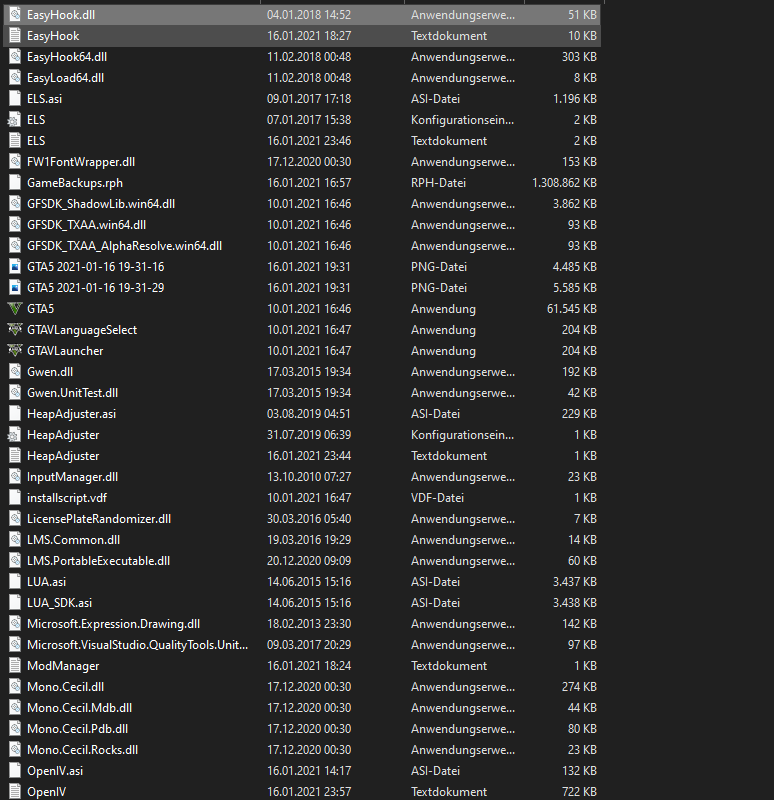Click the date 18.02.2013 23:30
This screenshot has height=800, width=774.
(x=309, y=623)
